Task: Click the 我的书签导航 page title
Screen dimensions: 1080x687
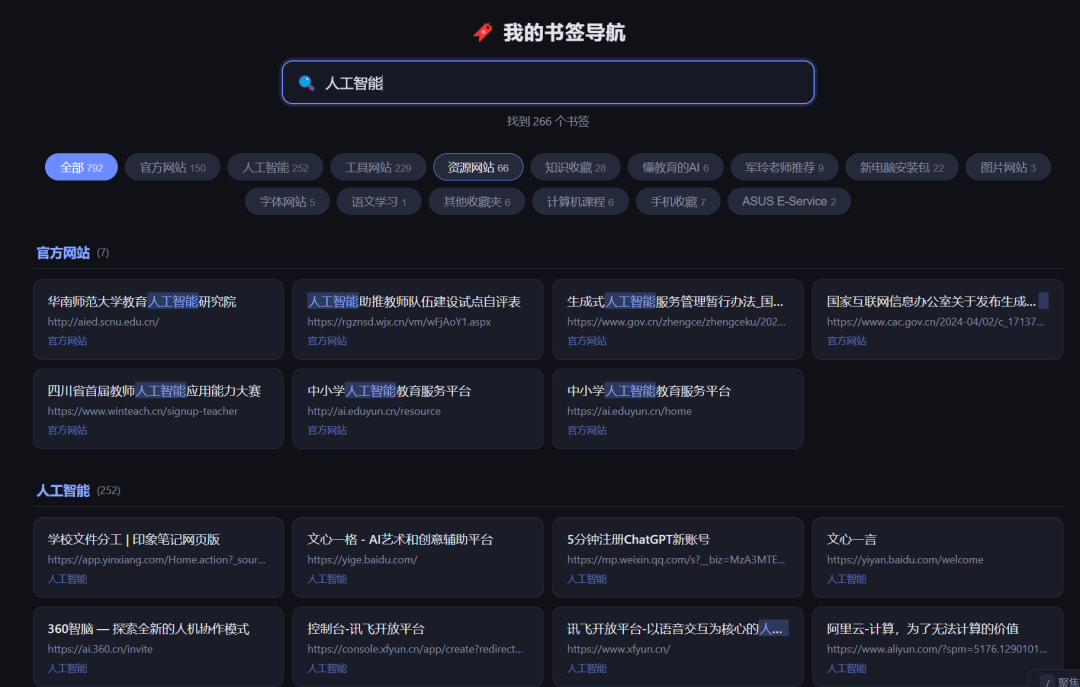Action: [564, 32]
